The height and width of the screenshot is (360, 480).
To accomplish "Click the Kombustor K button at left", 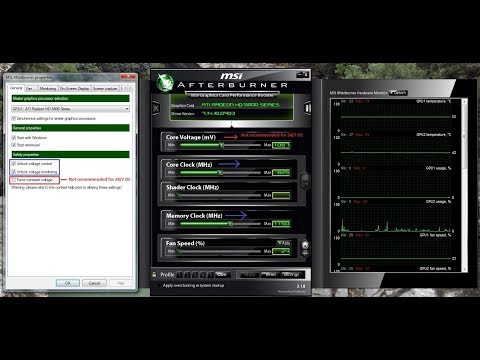I will 156,108.
